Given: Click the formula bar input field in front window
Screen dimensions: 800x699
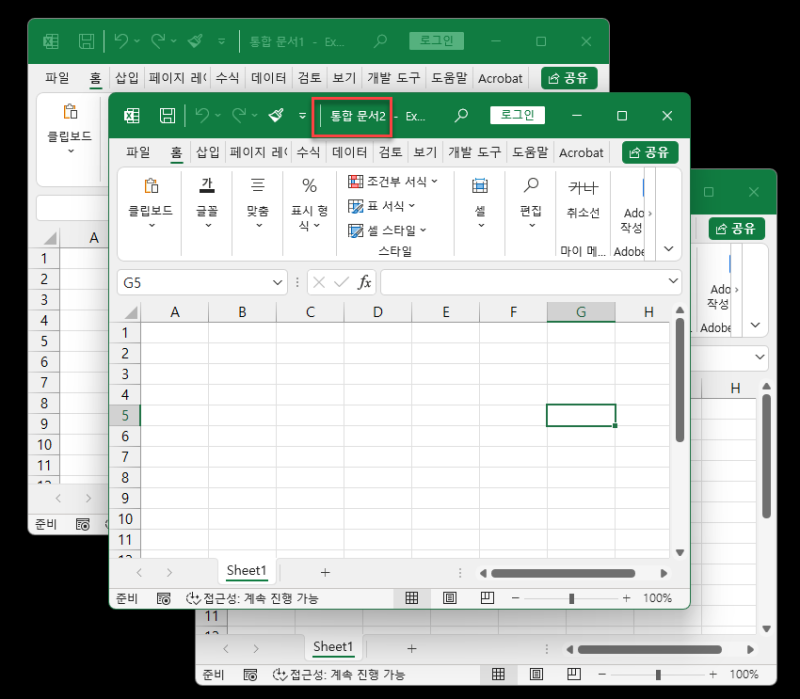Looking at the screenshot, I should 523,282.
